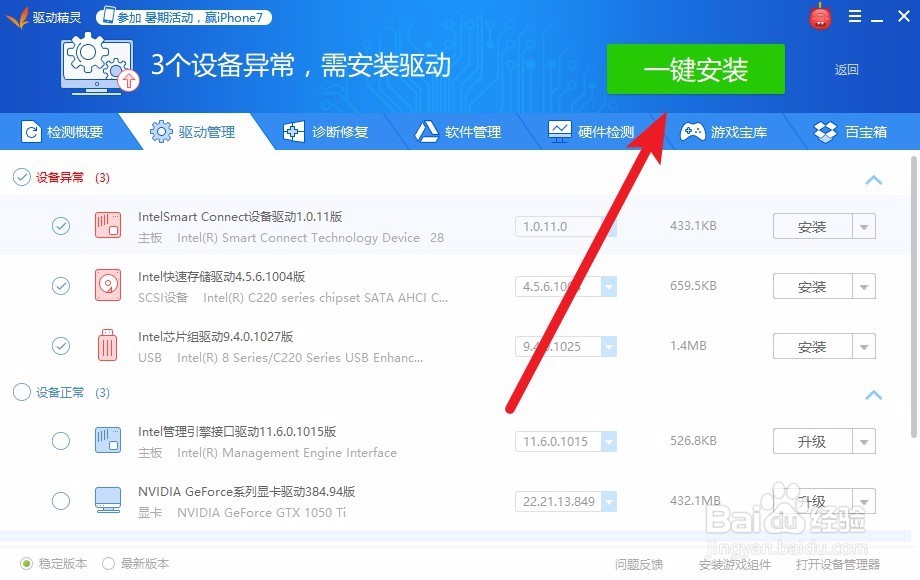
Task: Go to the 硬件检测 tab
Action: point(591,132)
